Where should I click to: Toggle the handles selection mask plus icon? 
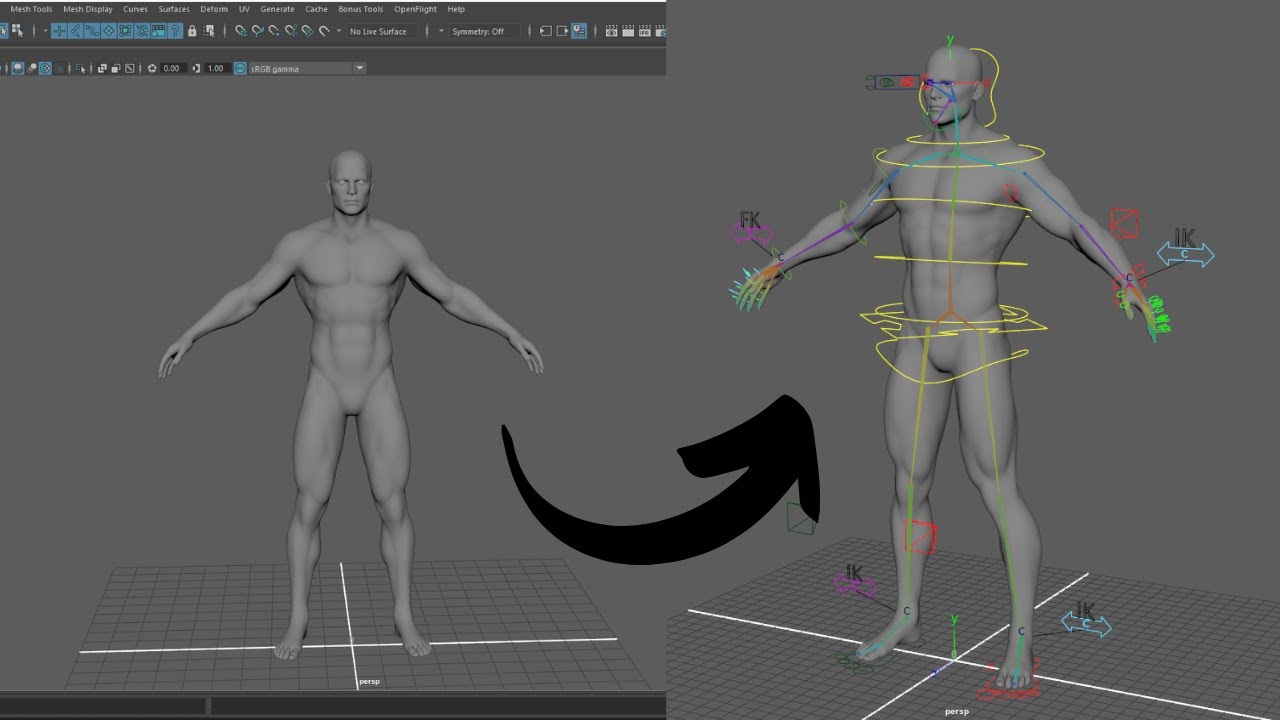click(59, 31)
